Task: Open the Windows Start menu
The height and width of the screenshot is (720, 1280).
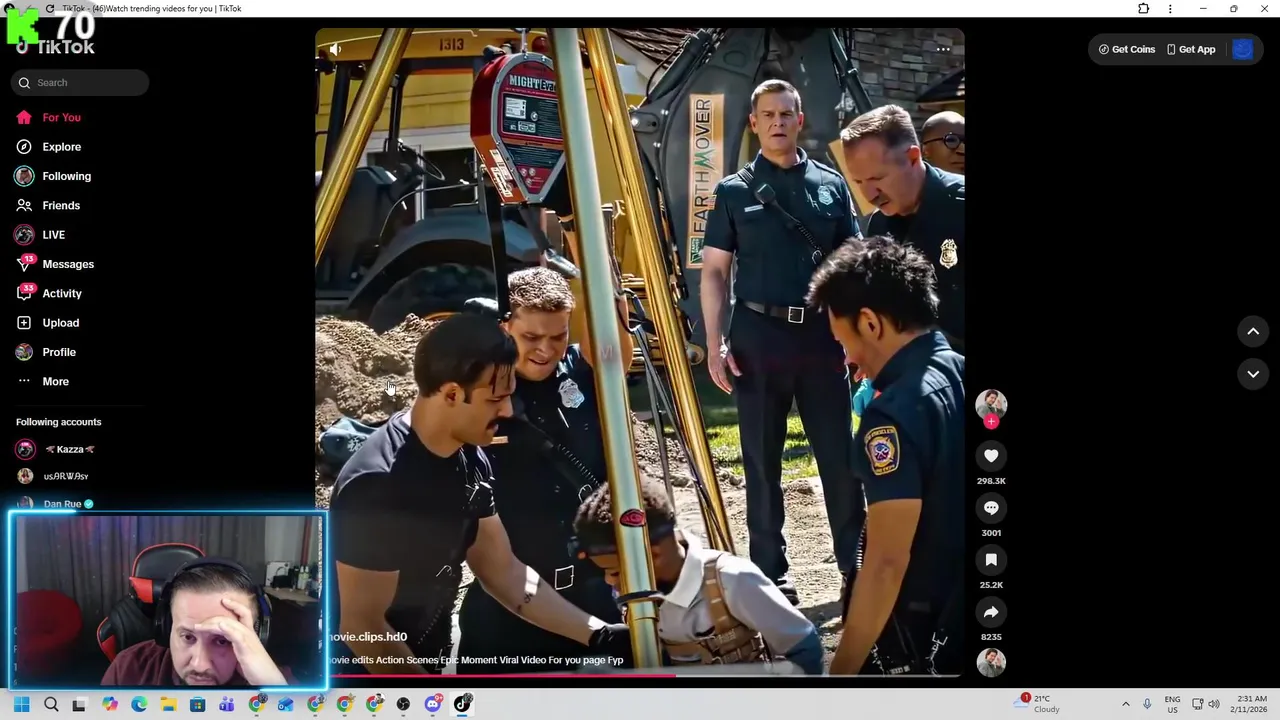Action: click(x=22, y=705)
